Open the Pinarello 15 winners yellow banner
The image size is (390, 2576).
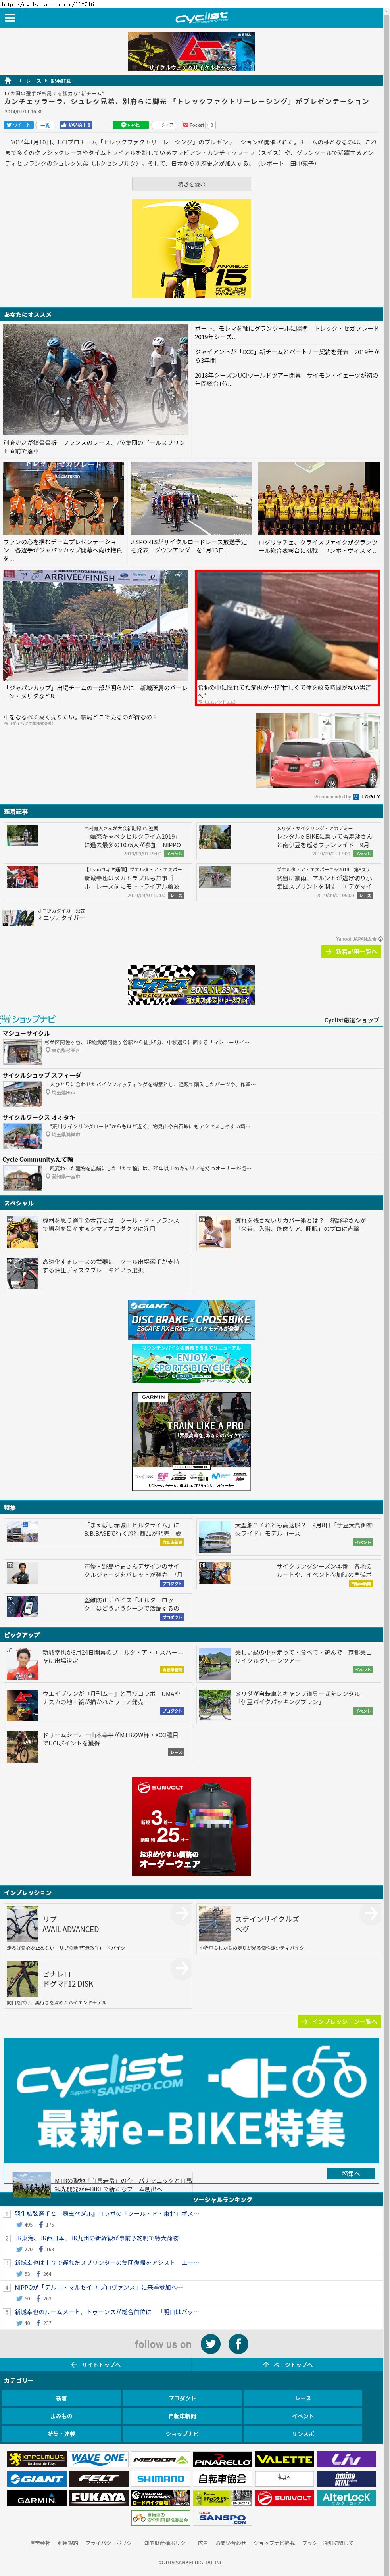pos(191,249)
